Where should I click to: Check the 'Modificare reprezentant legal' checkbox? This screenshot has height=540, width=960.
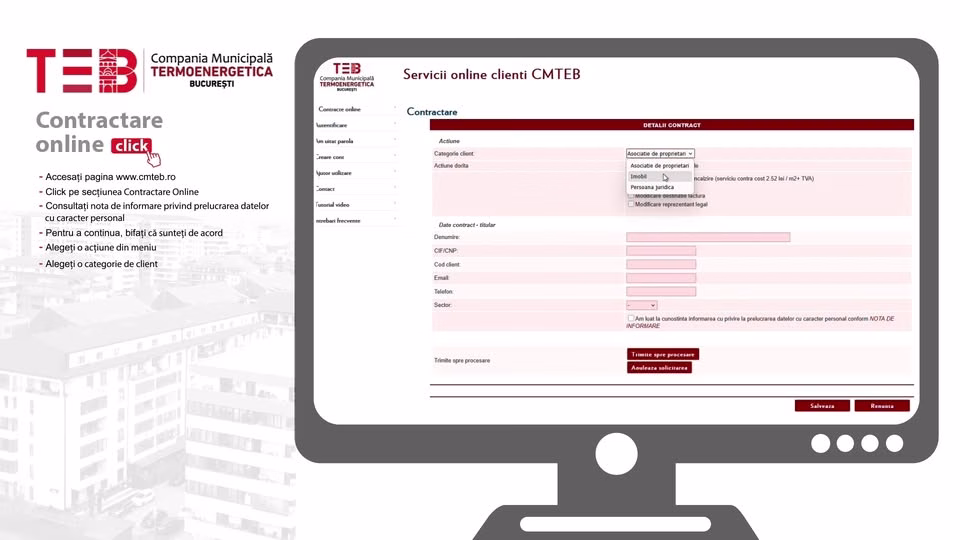pos(631,204)
